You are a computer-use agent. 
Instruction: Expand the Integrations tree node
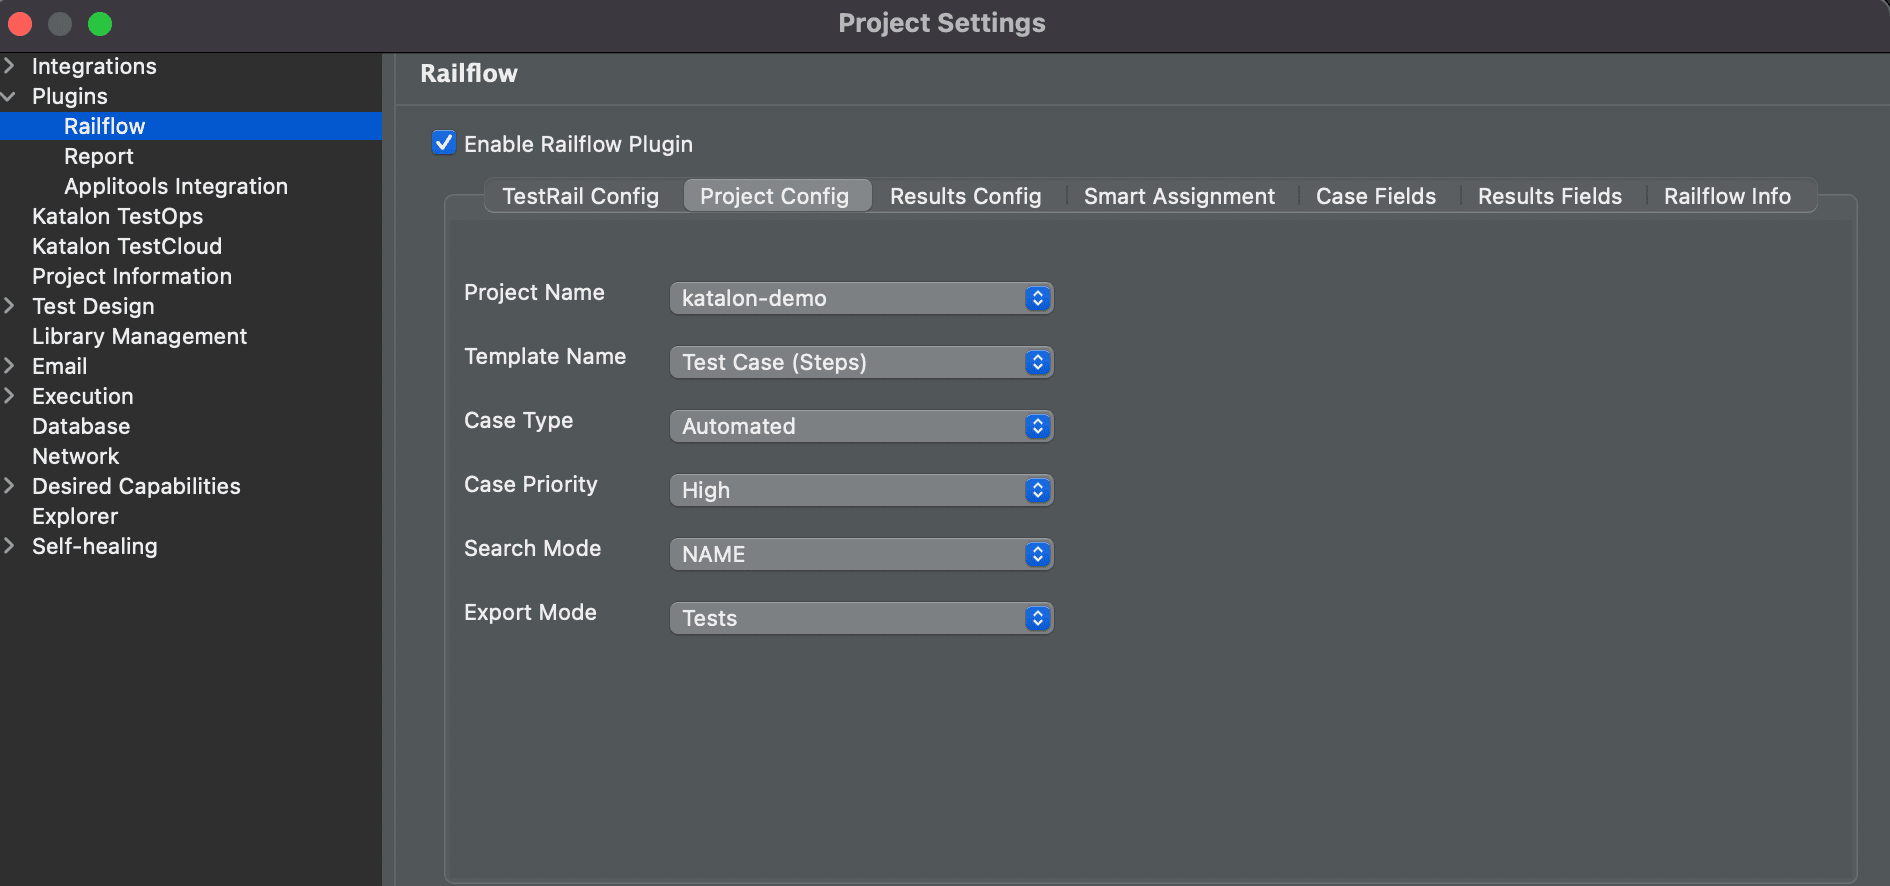click(x=9, y=66)
